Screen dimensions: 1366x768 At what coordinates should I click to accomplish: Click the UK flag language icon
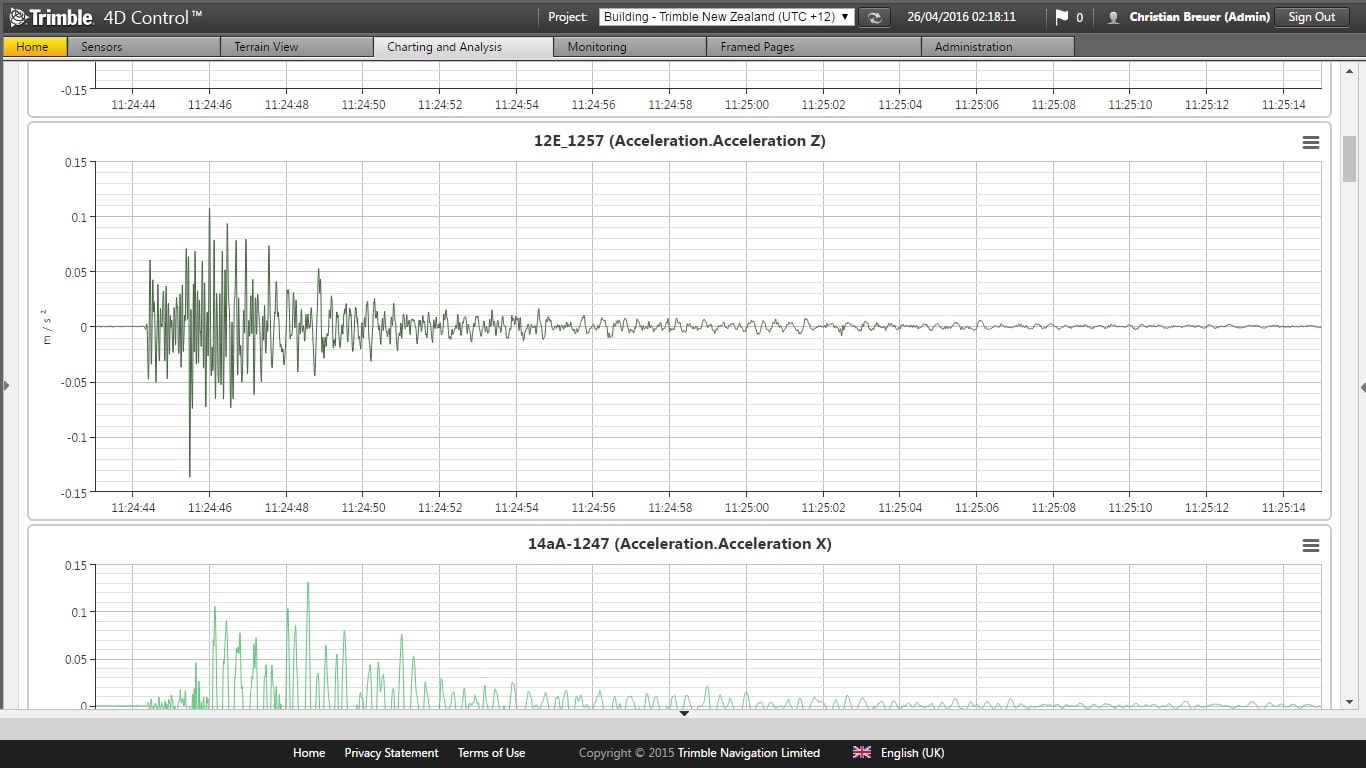[x=861, y=753]
